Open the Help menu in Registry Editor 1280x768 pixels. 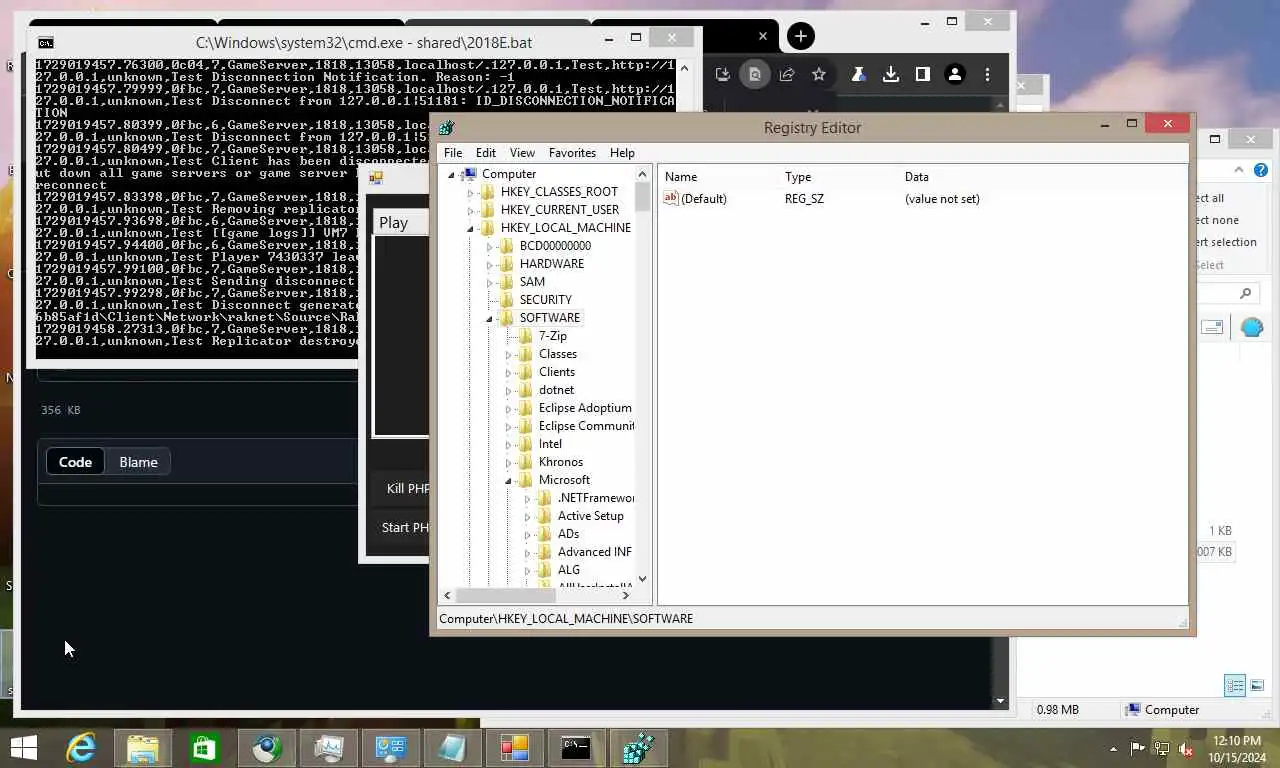pos(622,153)
